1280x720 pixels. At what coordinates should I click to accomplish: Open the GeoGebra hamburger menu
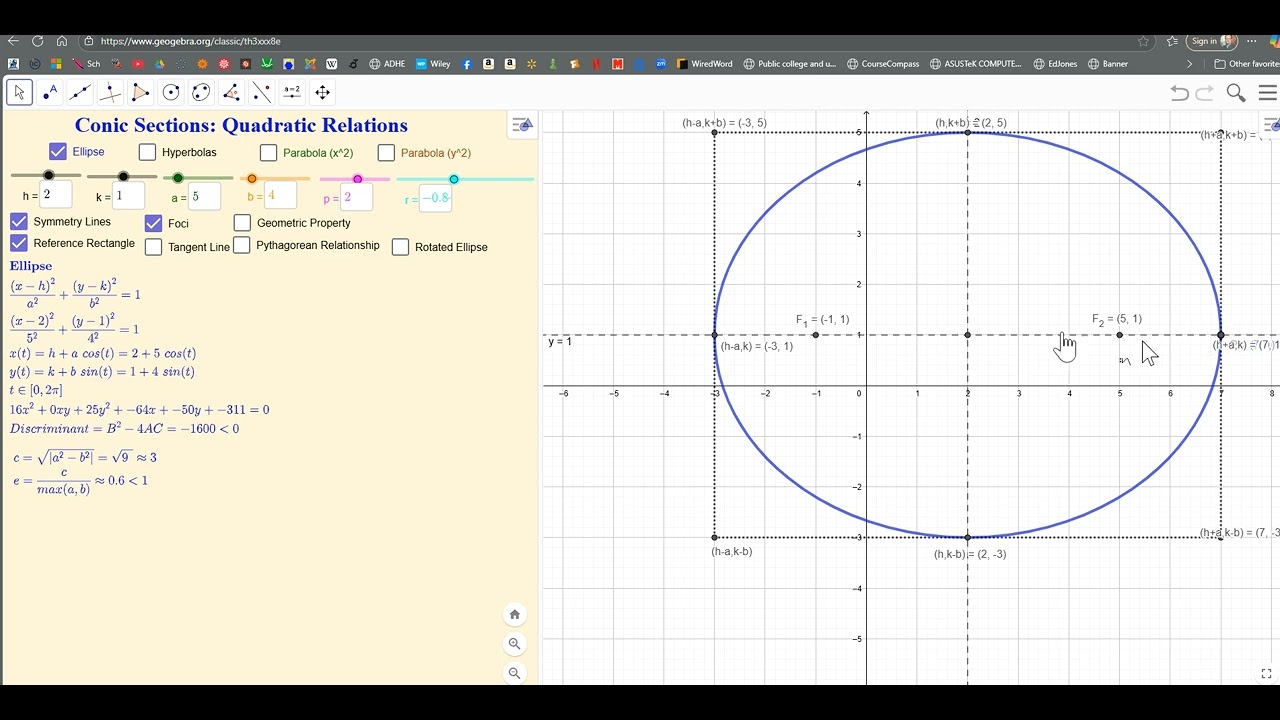[1268, 93]
